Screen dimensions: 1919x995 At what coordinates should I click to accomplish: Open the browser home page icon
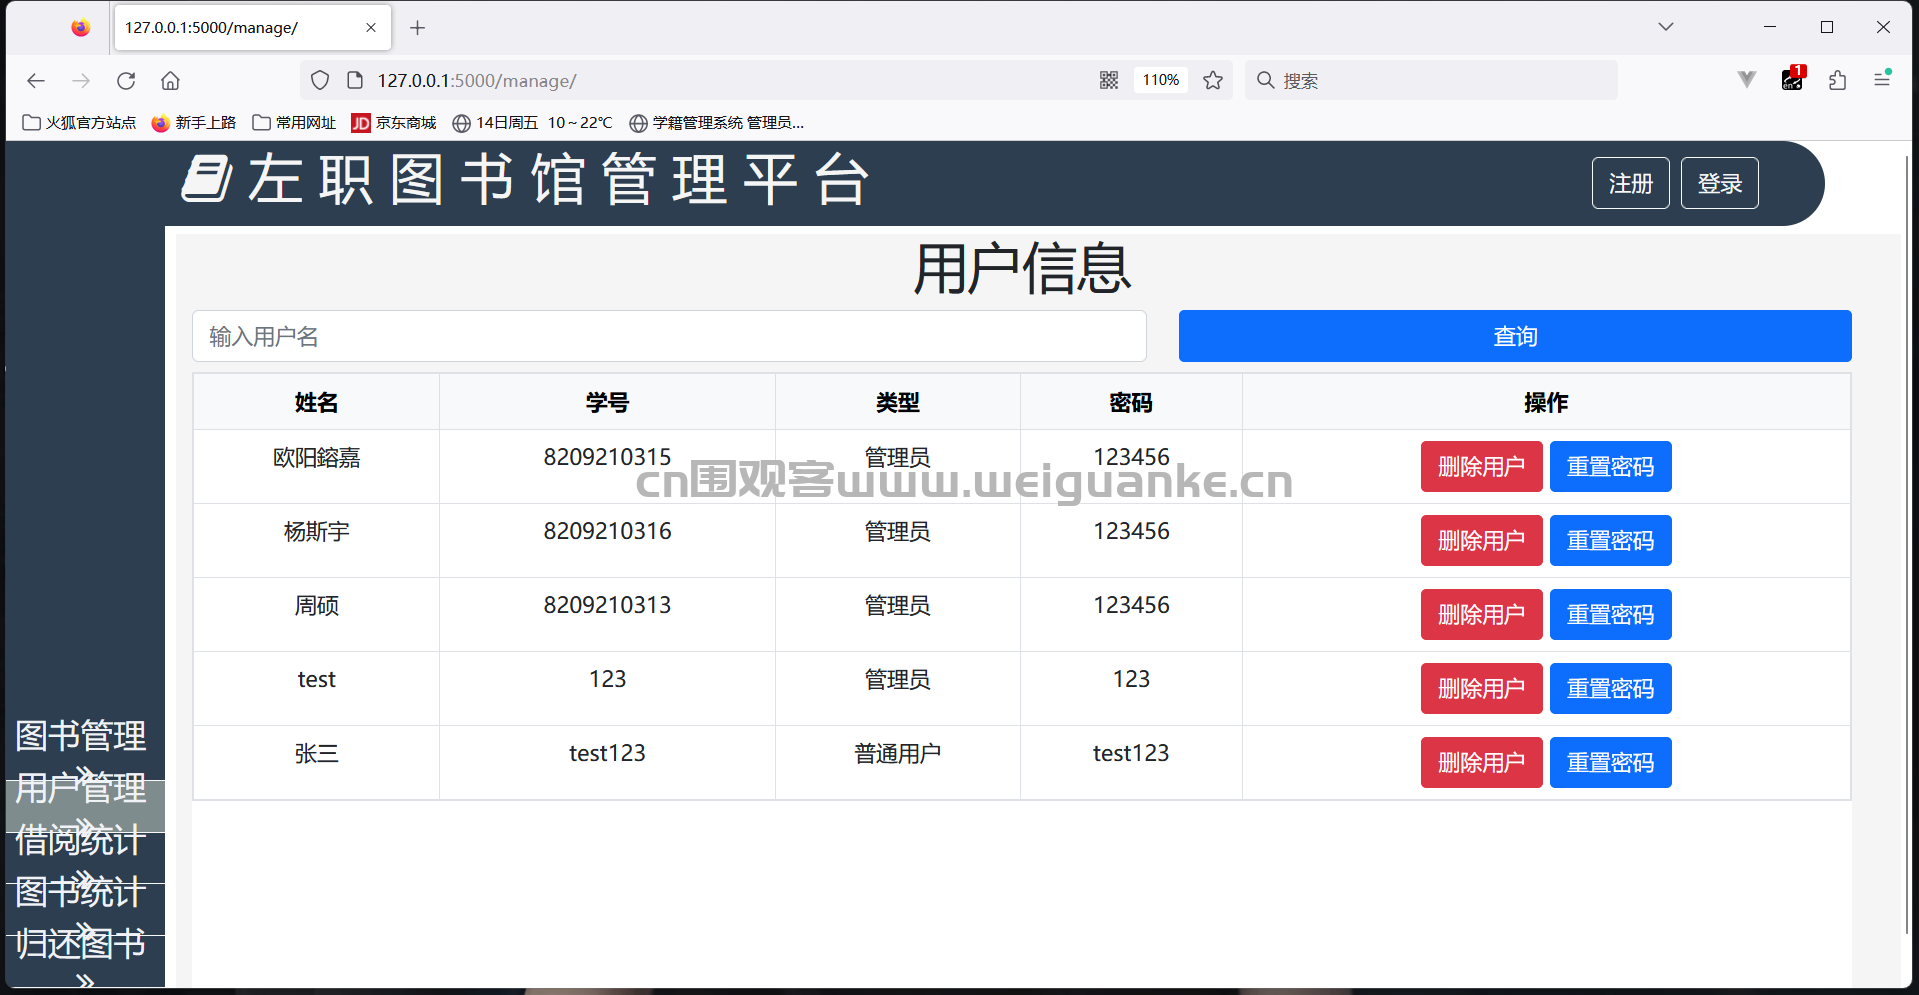click(x=171, y=81)
